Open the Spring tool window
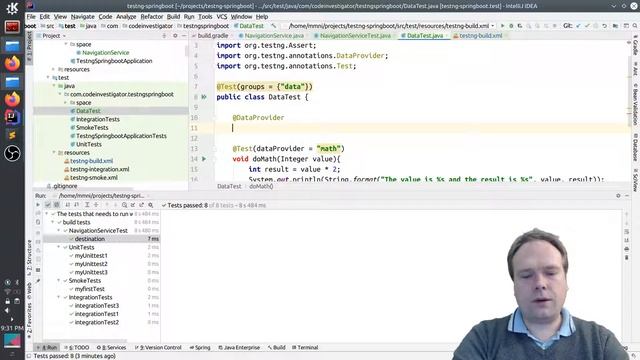 point(200,347)
